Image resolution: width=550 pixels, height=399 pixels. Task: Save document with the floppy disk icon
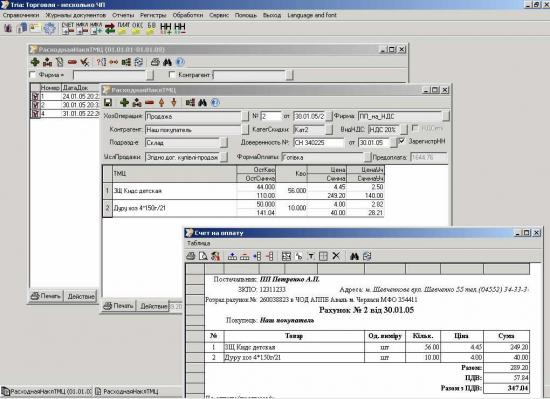coord(108,102)
